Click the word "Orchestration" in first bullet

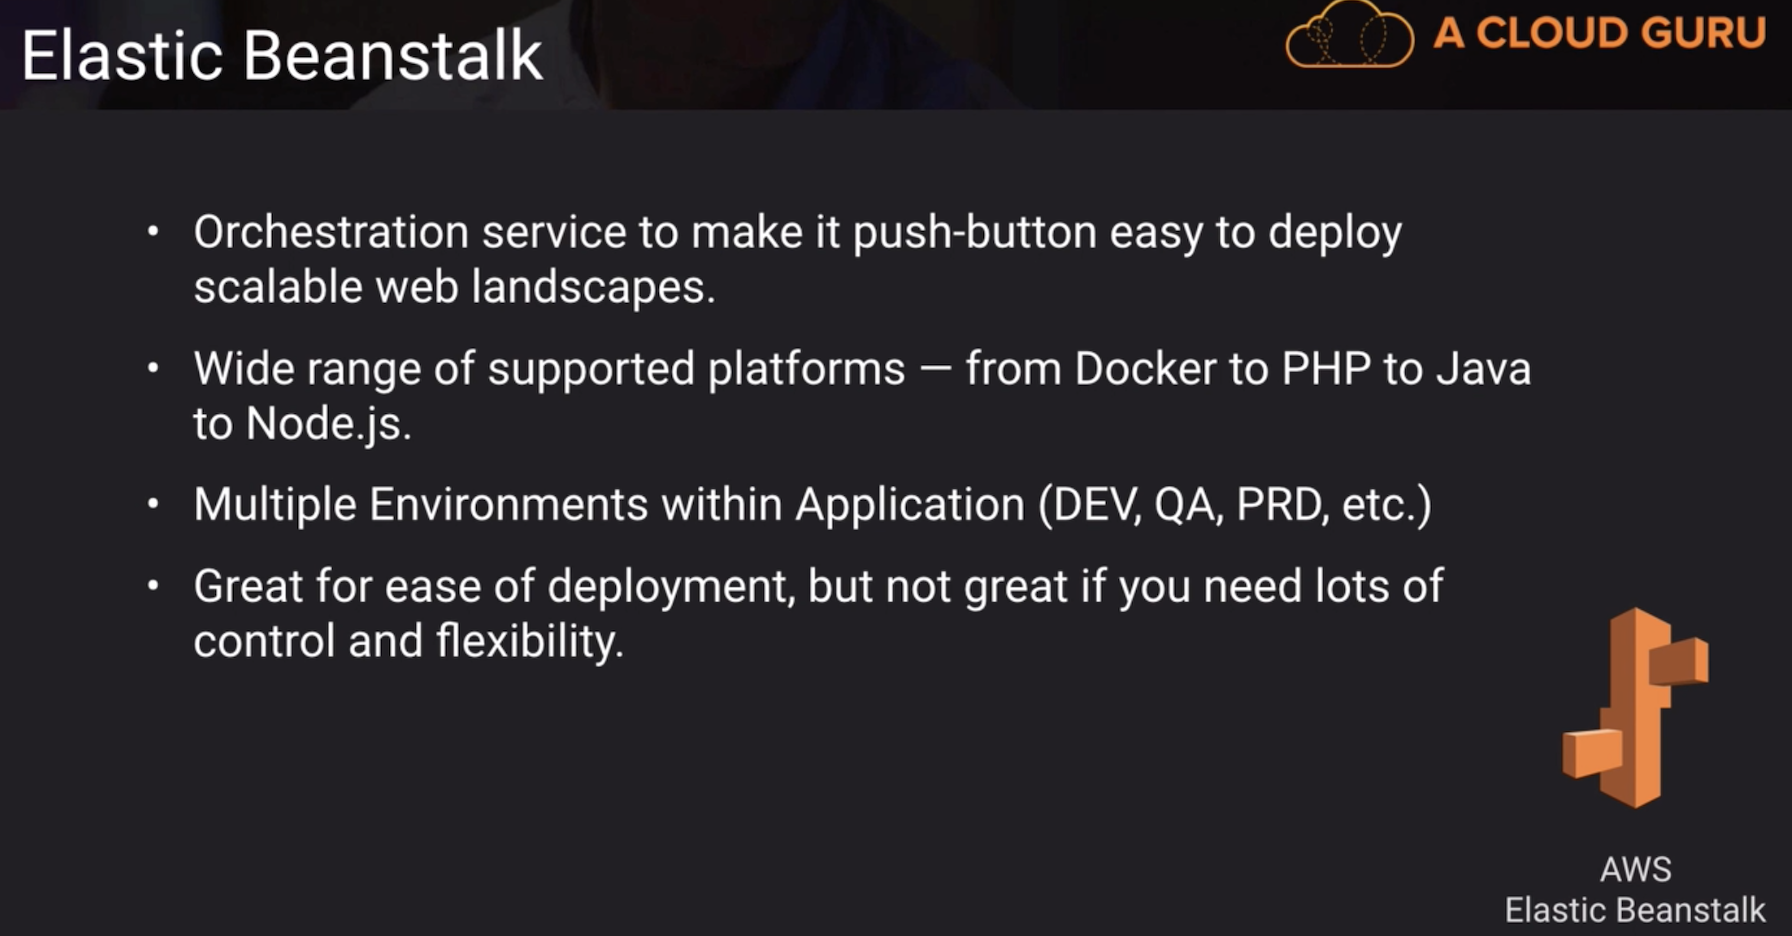(331, 232)
